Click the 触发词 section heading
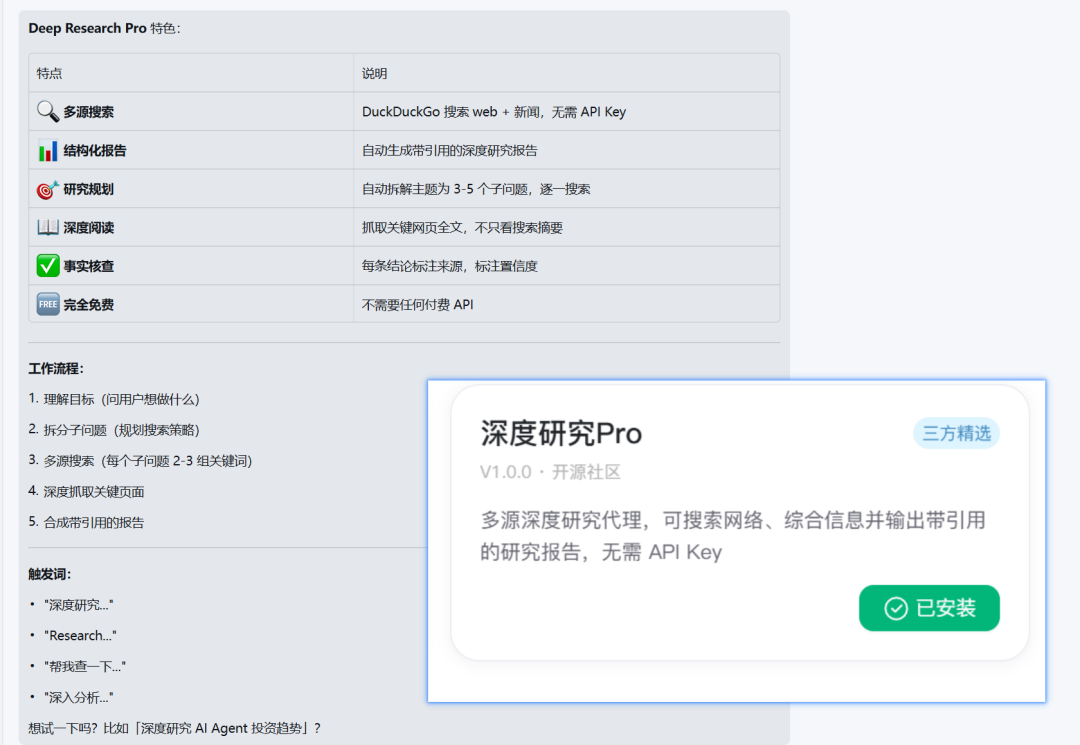Screen dimensions: 1080x745 (48, 572)
